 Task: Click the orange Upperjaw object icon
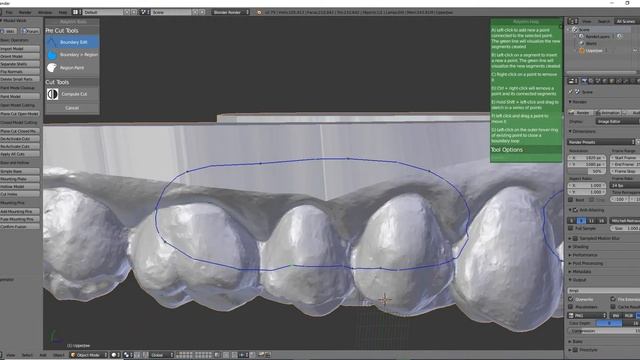[582, 51]
